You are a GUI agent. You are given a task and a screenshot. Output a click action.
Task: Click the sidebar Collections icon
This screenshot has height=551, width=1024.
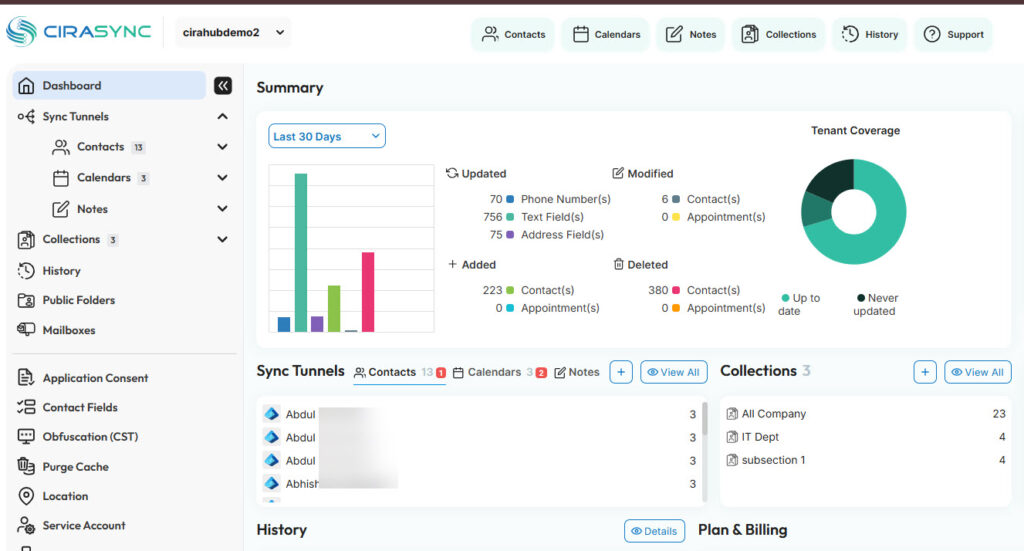26,240
